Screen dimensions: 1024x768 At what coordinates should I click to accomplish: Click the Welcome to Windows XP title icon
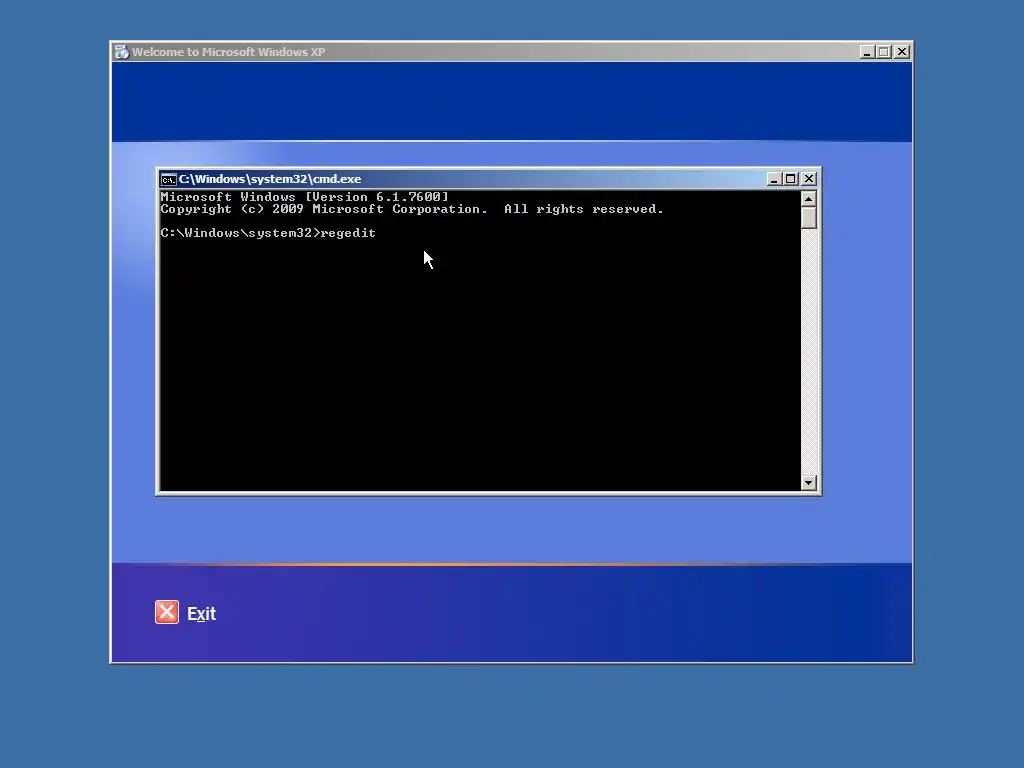pos(121,52)
